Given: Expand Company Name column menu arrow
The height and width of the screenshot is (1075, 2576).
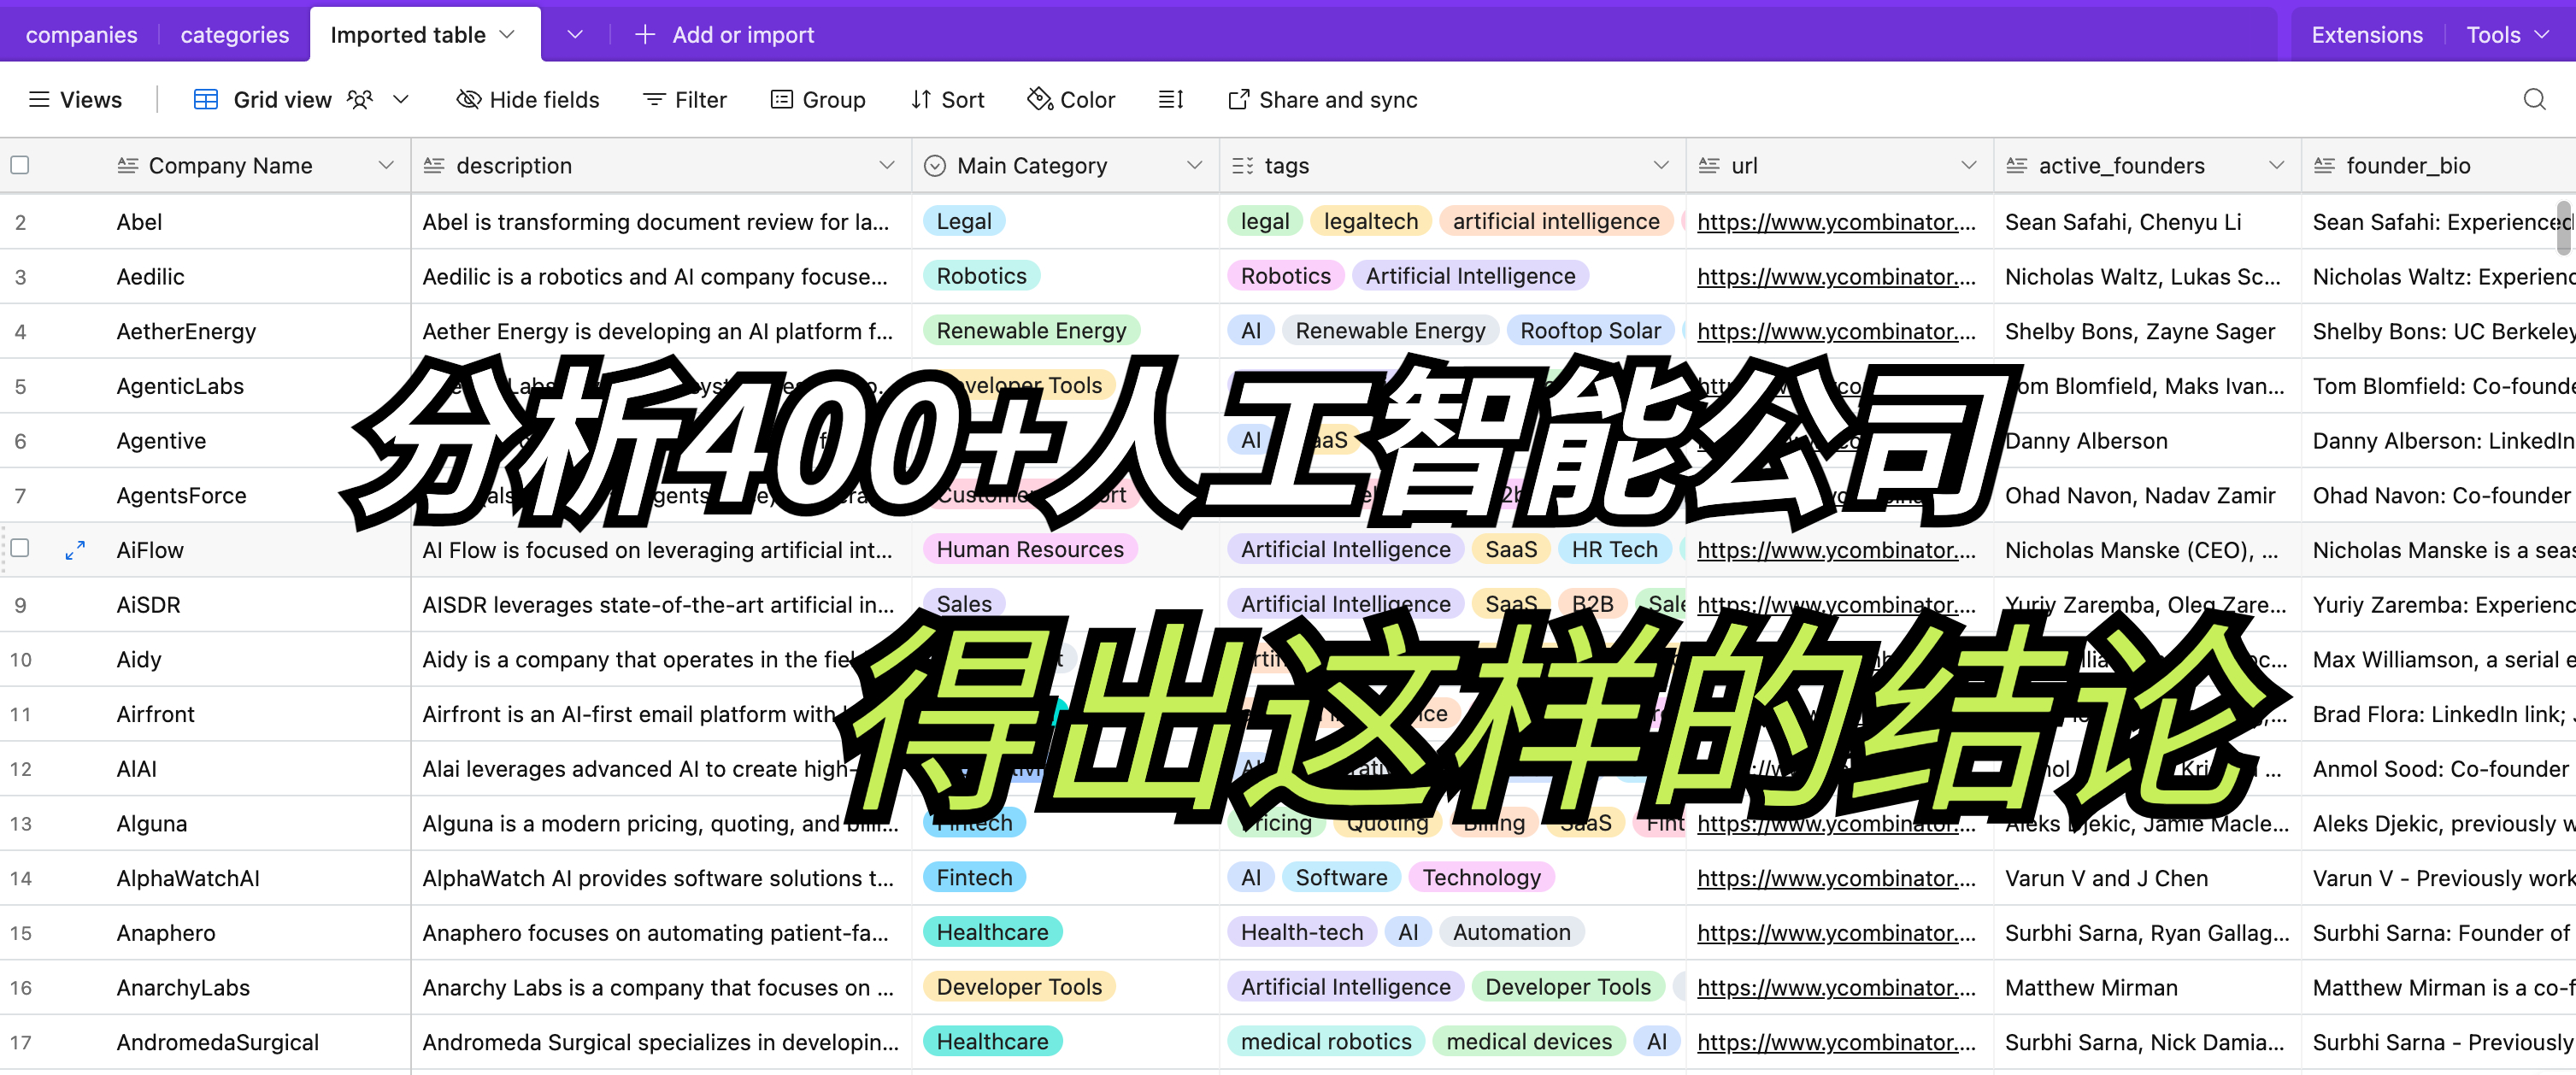Looking at the screenshot, I should point(386,165).
